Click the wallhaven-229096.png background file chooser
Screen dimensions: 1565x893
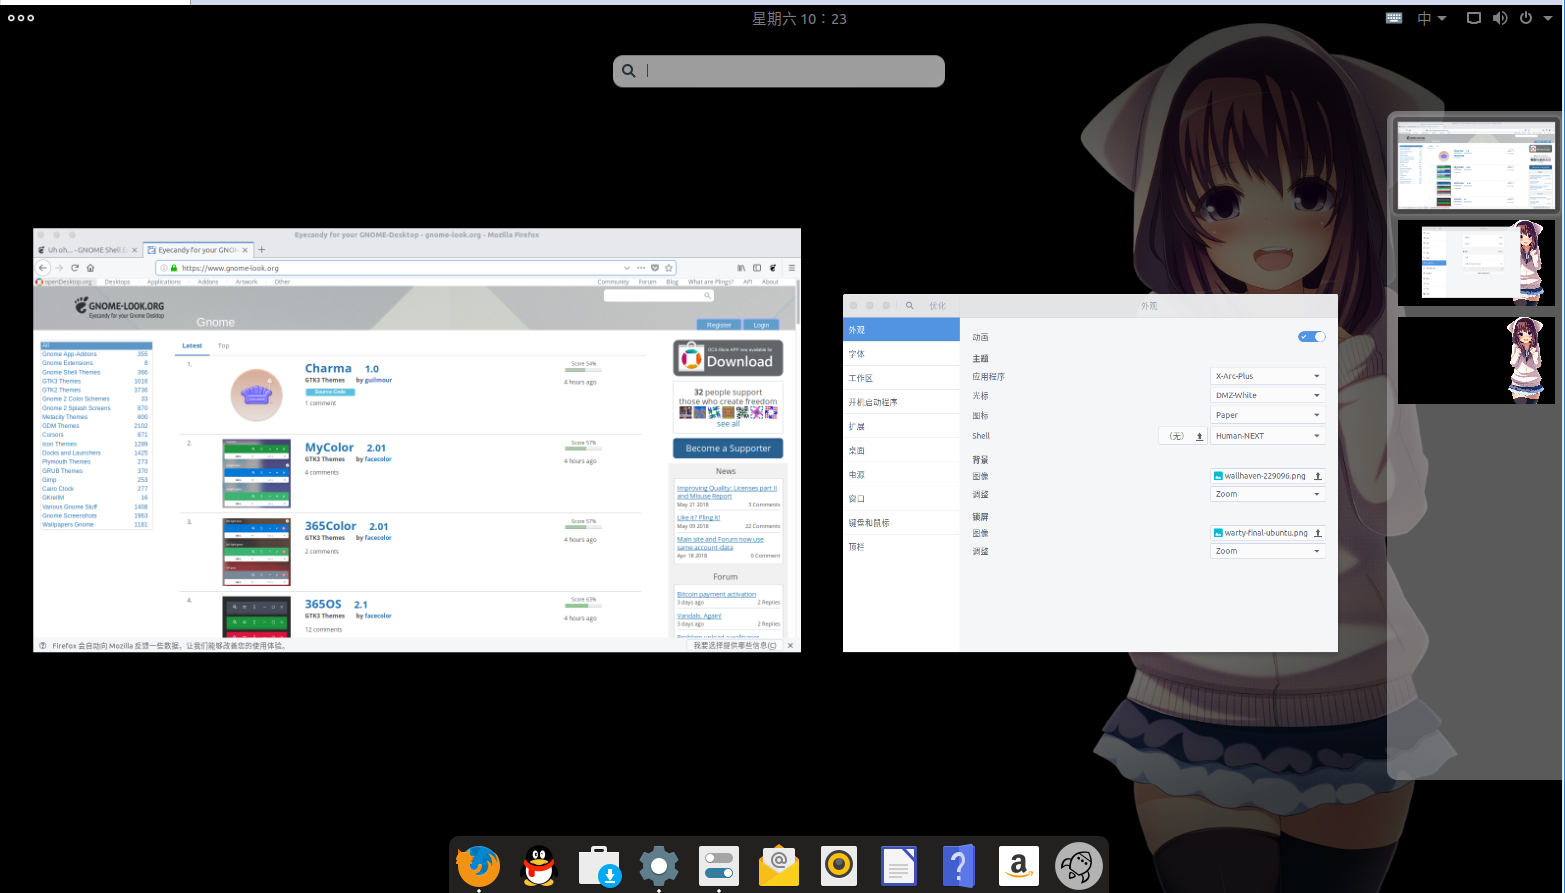pyautogui.click(x=1268, y=476)
